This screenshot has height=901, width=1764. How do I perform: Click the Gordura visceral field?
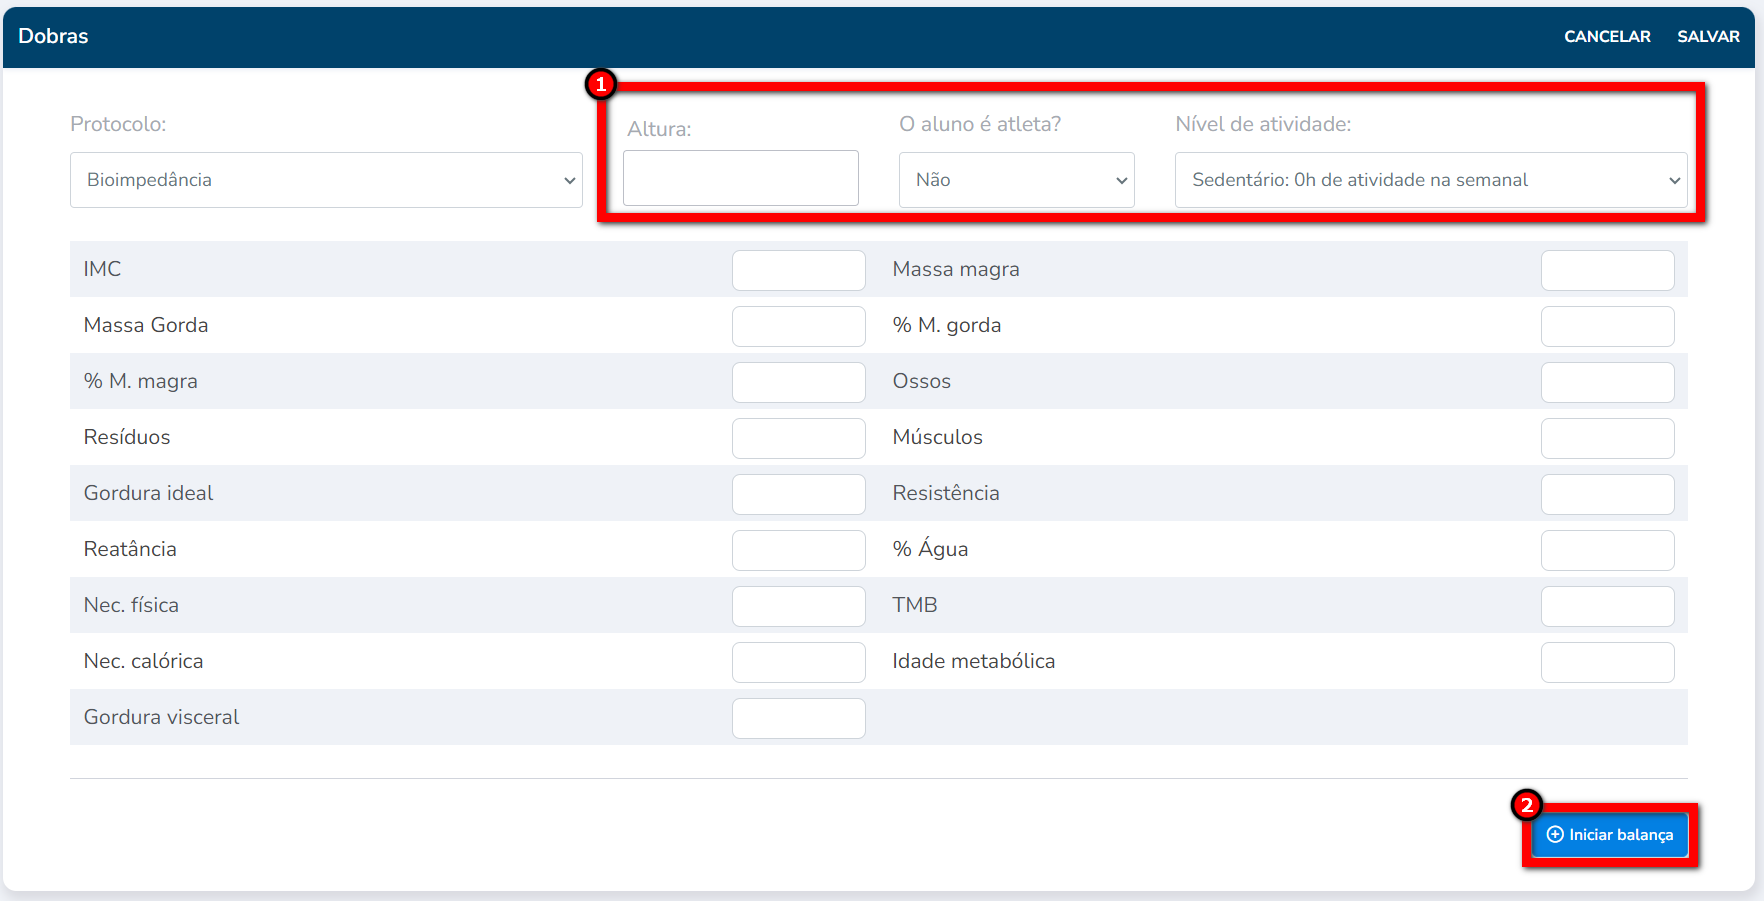click(x=798, y=718)
